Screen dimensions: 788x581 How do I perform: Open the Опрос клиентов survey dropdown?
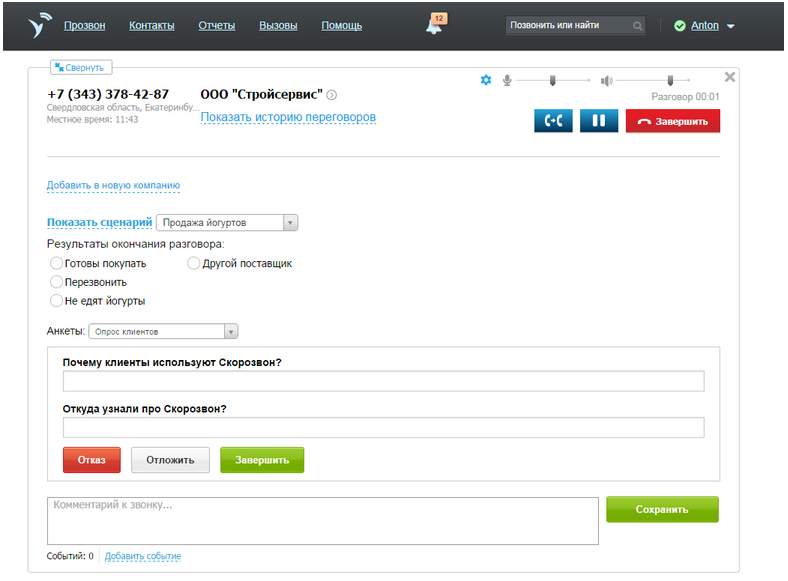(x=163, y=331)
